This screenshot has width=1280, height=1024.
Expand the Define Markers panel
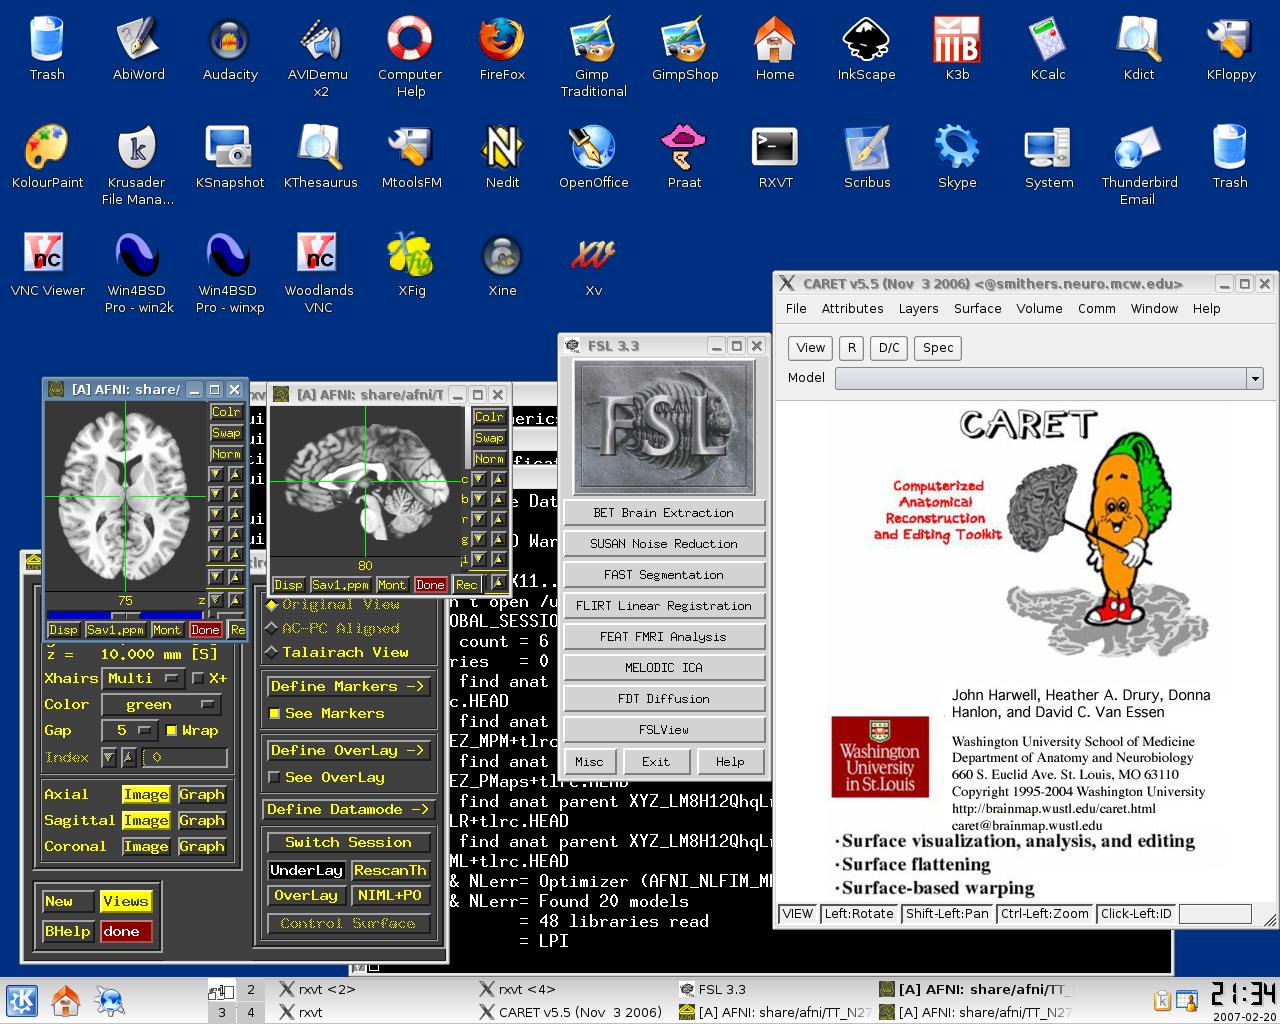pos(348,686)
